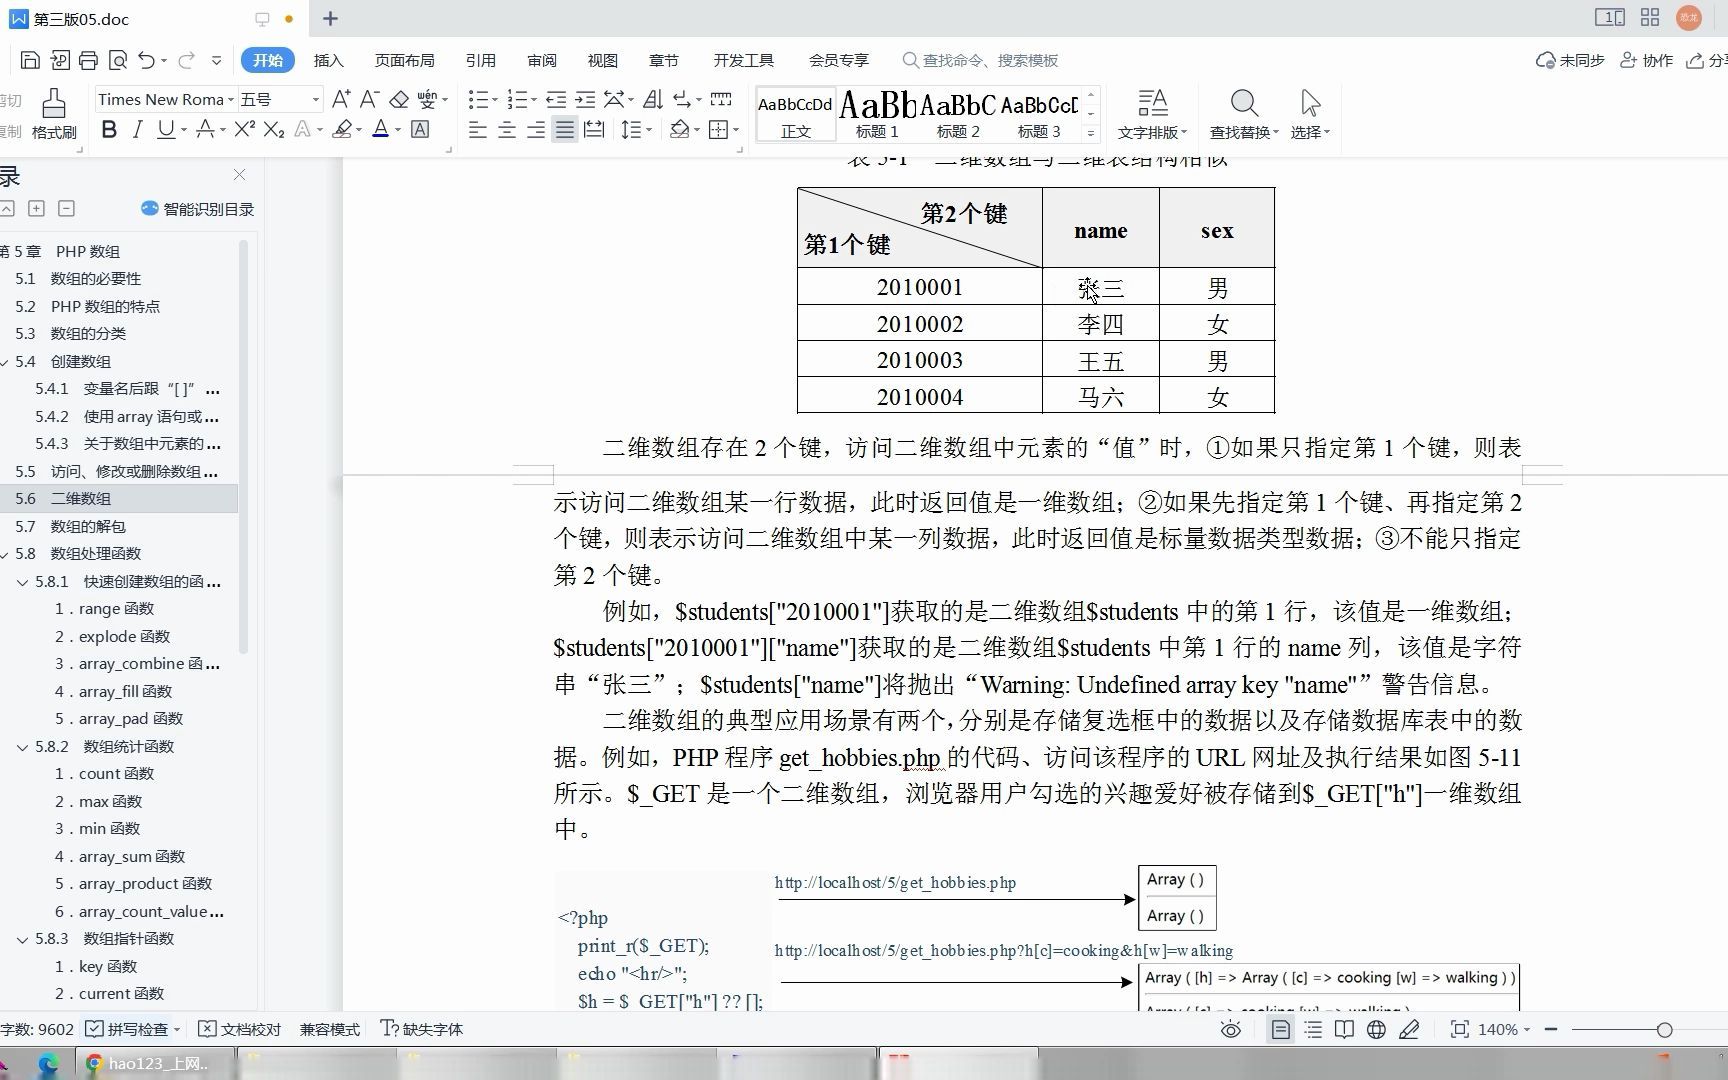
Task: Open Text Layout (文字排版) tool
Action: tap(1152, 114)
